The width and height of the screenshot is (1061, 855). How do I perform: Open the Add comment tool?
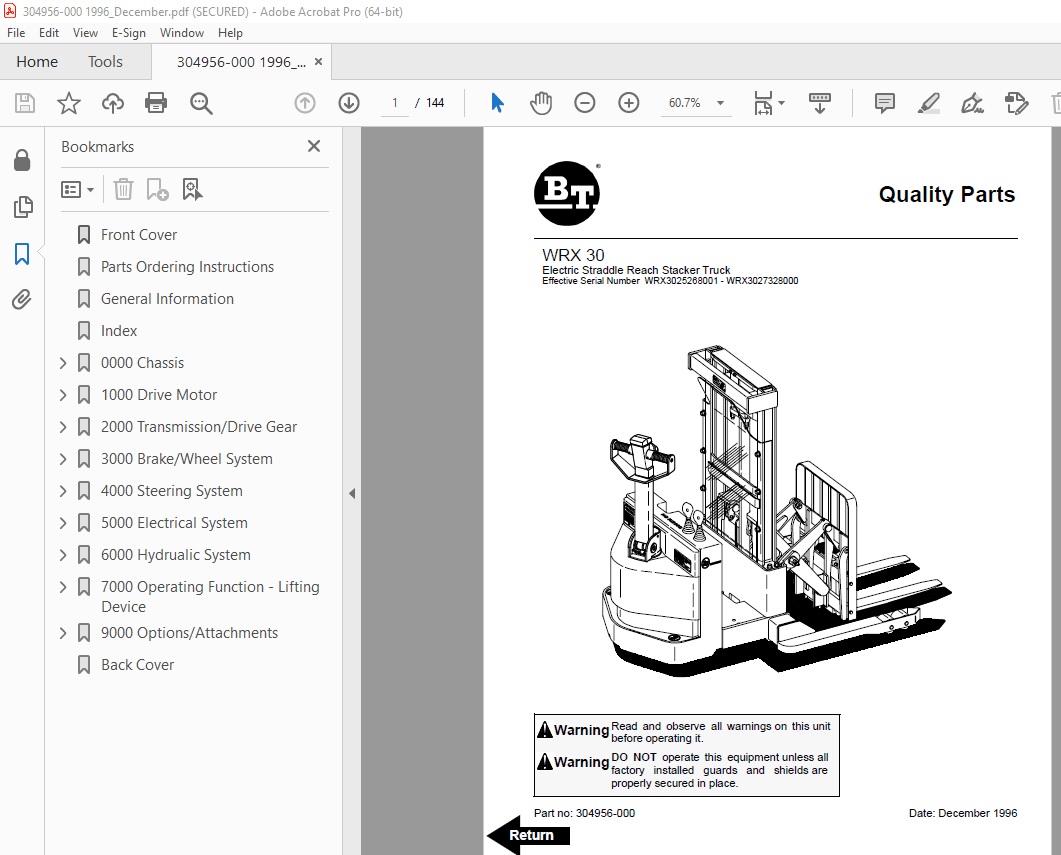(884, 103)
